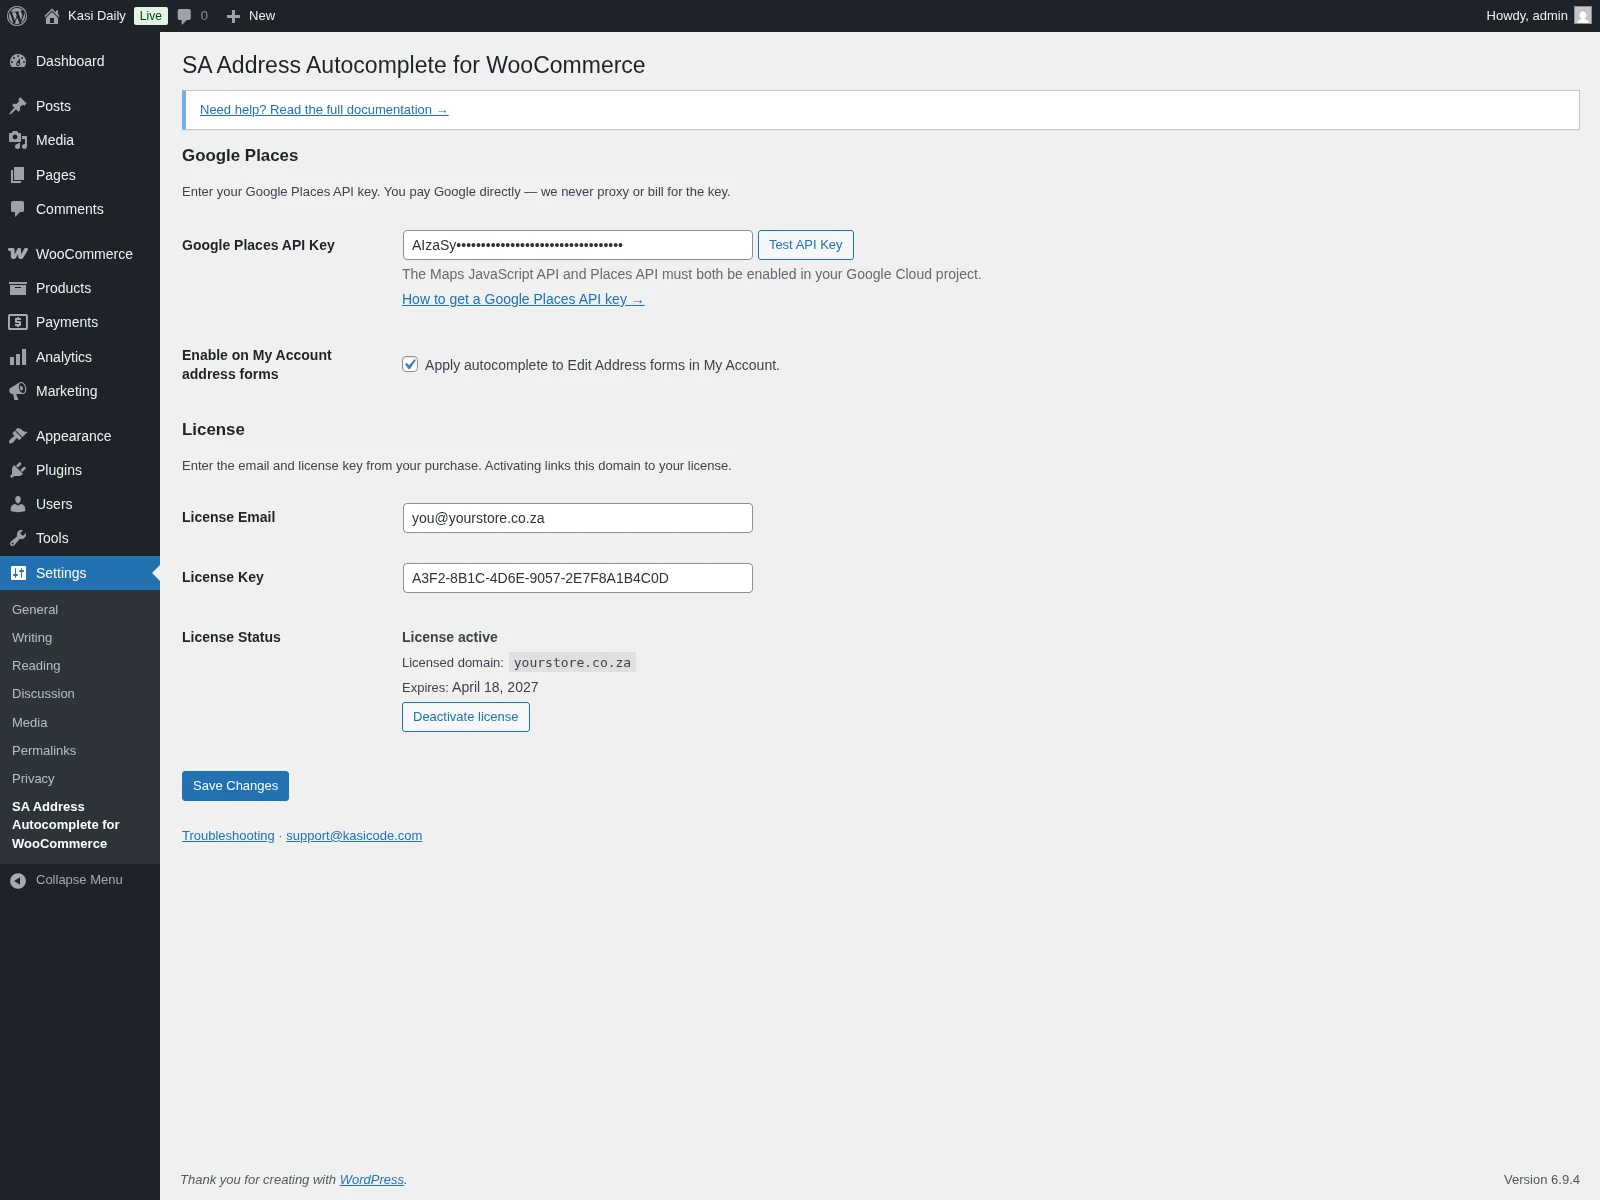The height and width of the screenshot is (1200, 1600).
Task: Click the Settings sliders icon
Action: (x=18, y=573)
